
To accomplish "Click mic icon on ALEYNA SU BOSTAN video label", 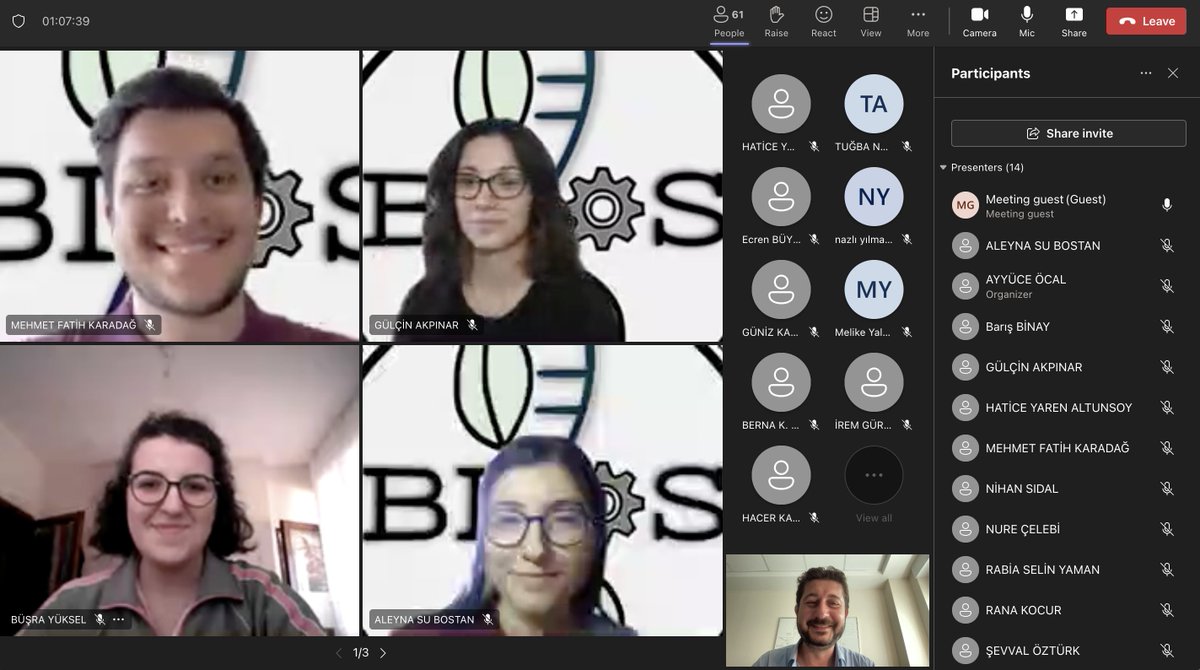I will tap(488, 619).
